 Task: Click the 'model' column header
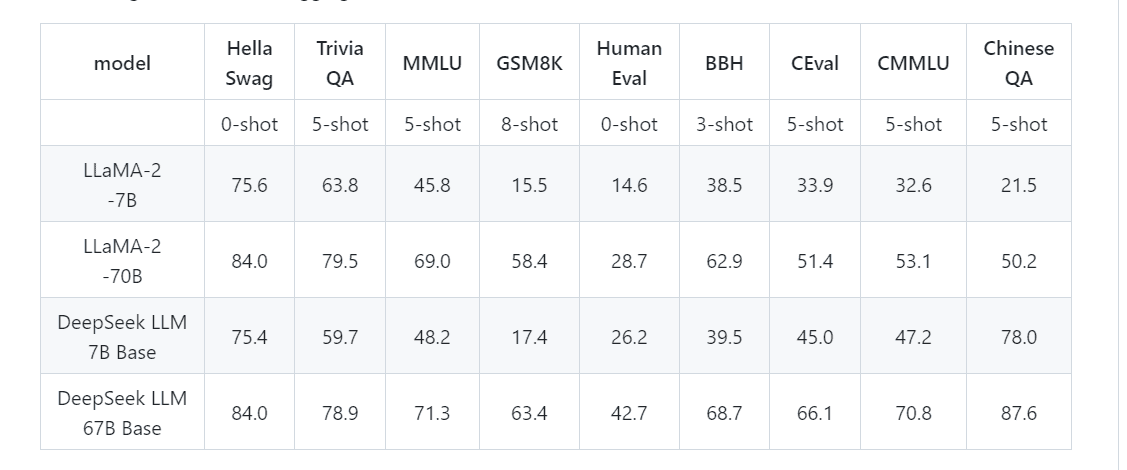click(122, 63)
